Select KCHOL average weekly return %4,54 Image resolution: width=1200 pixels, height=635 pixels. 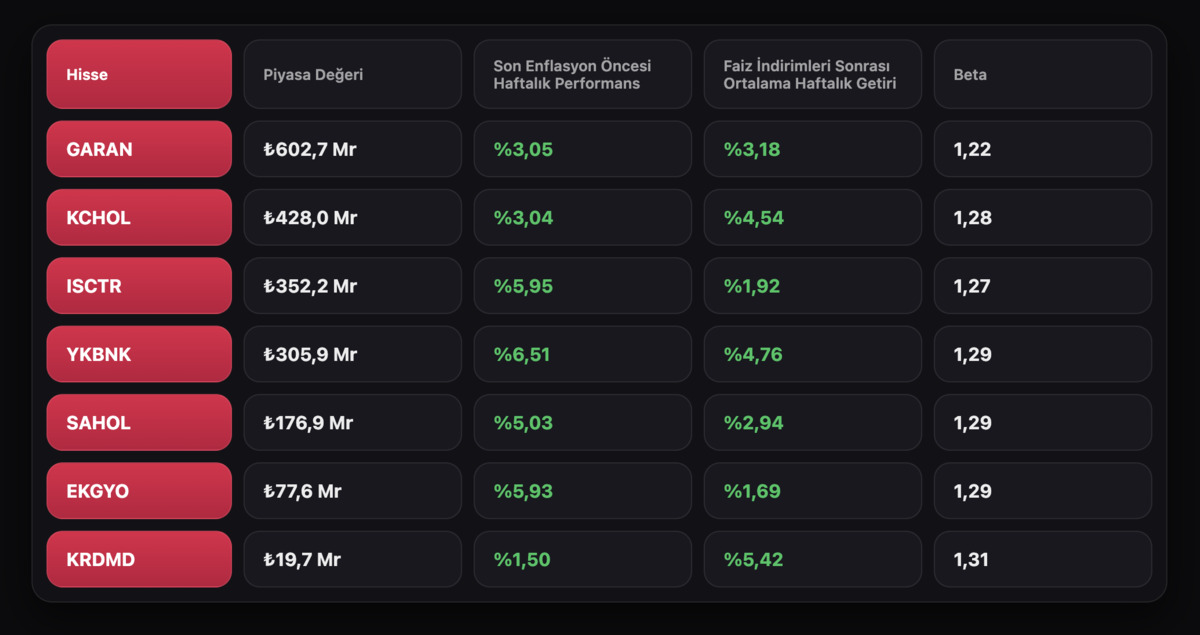[813, 218]
